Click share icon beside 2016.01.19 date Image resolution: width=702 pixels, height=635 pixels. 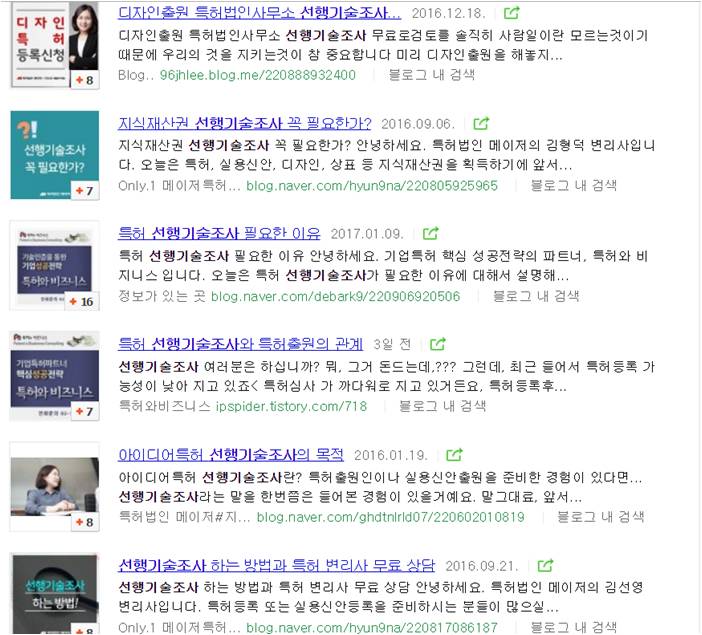(x=454, y=455)
